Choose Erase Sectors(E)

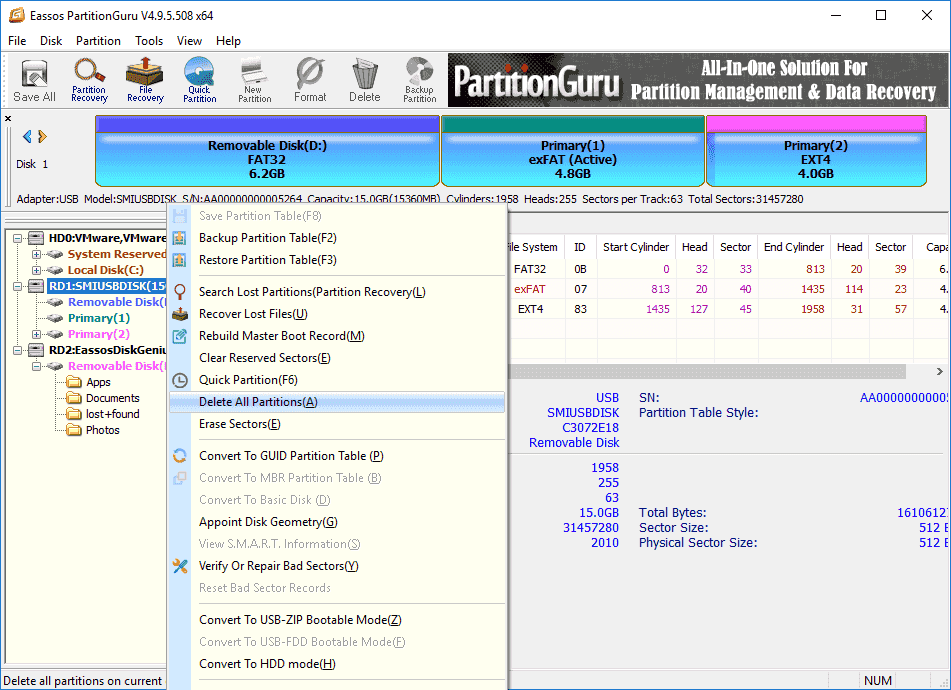pyautogui.click(x=337, y=424)
